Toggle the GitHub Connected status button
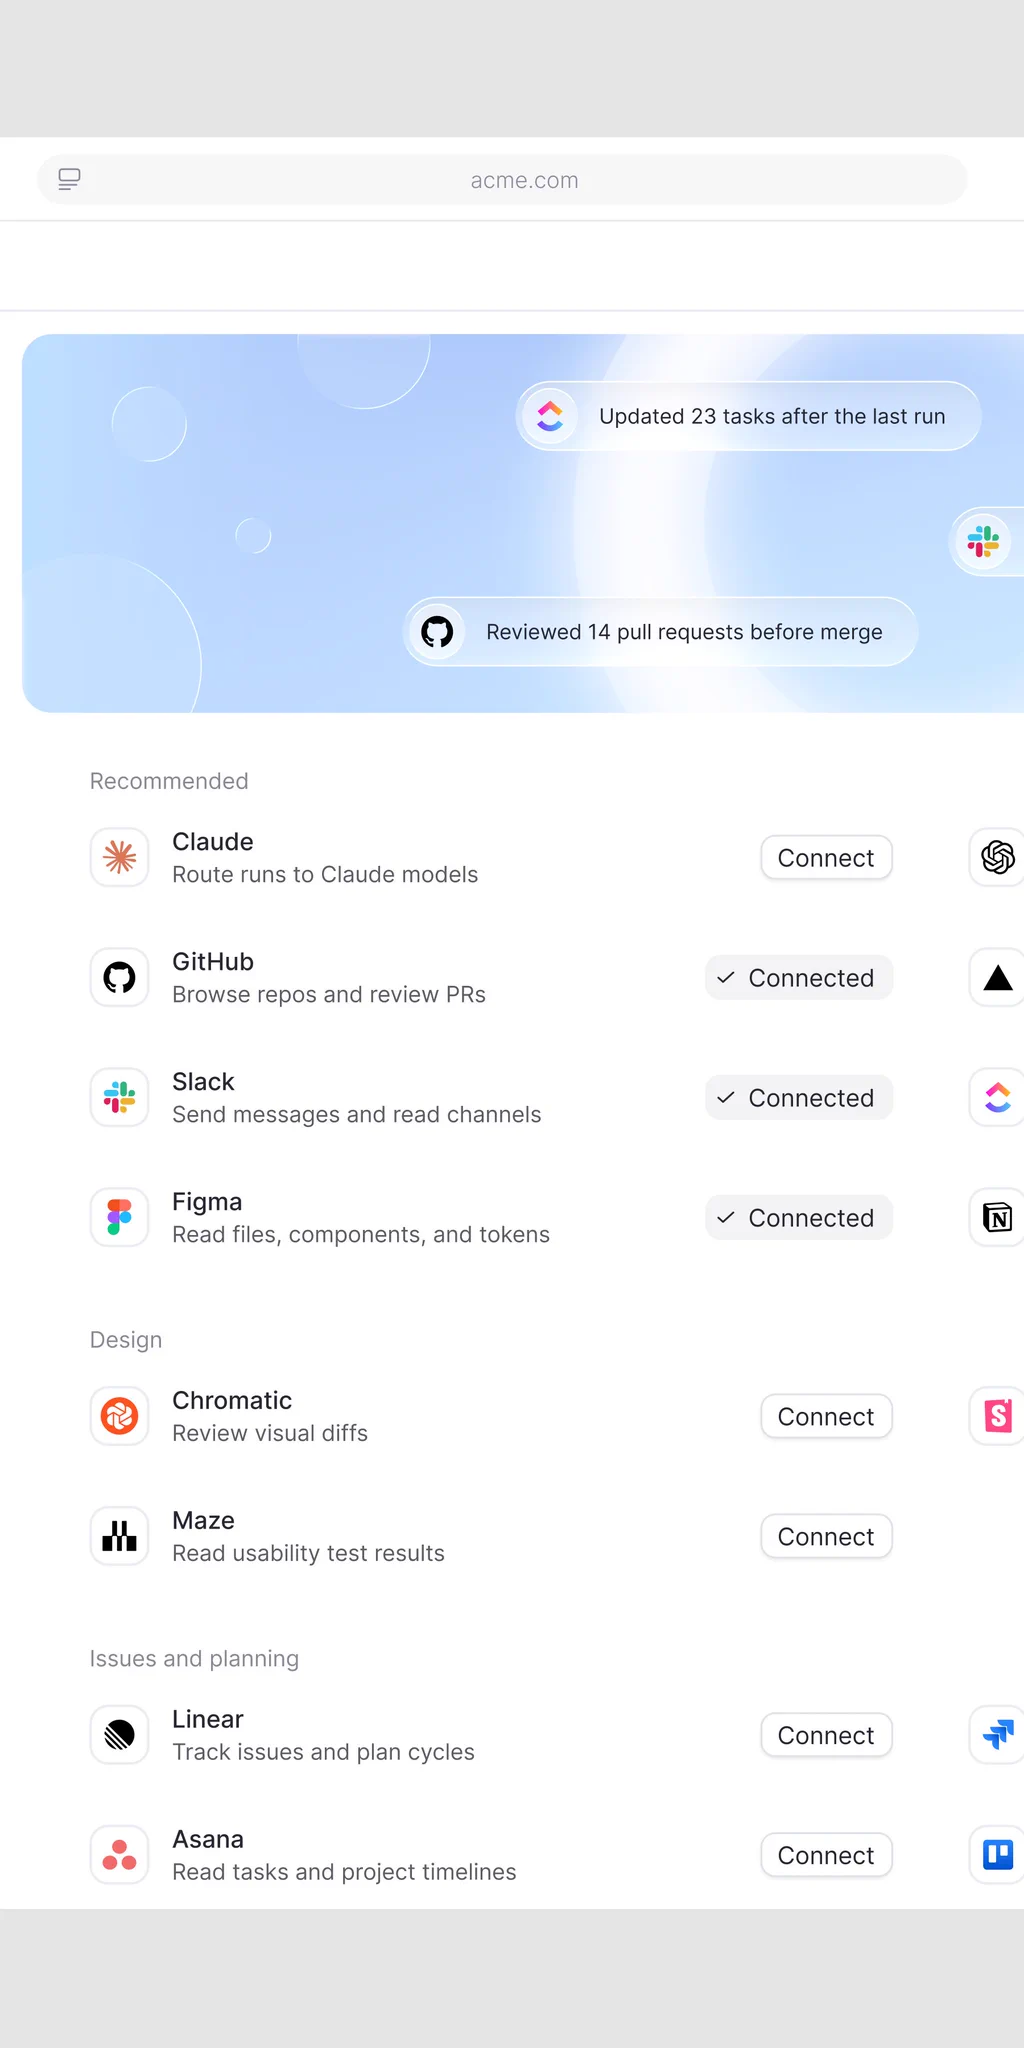The width and height of the screenshot is (1024, 2048). click(x=799, y=978)
